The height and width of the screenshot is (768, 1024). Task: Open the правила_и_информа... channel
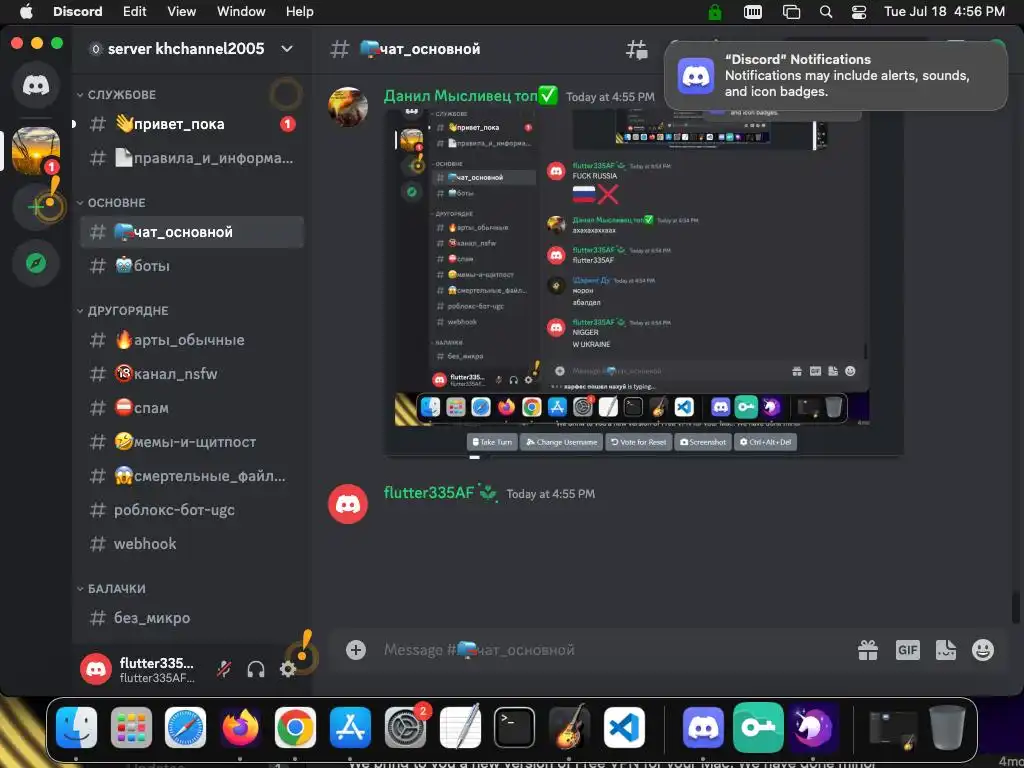[x=192, y=158]
